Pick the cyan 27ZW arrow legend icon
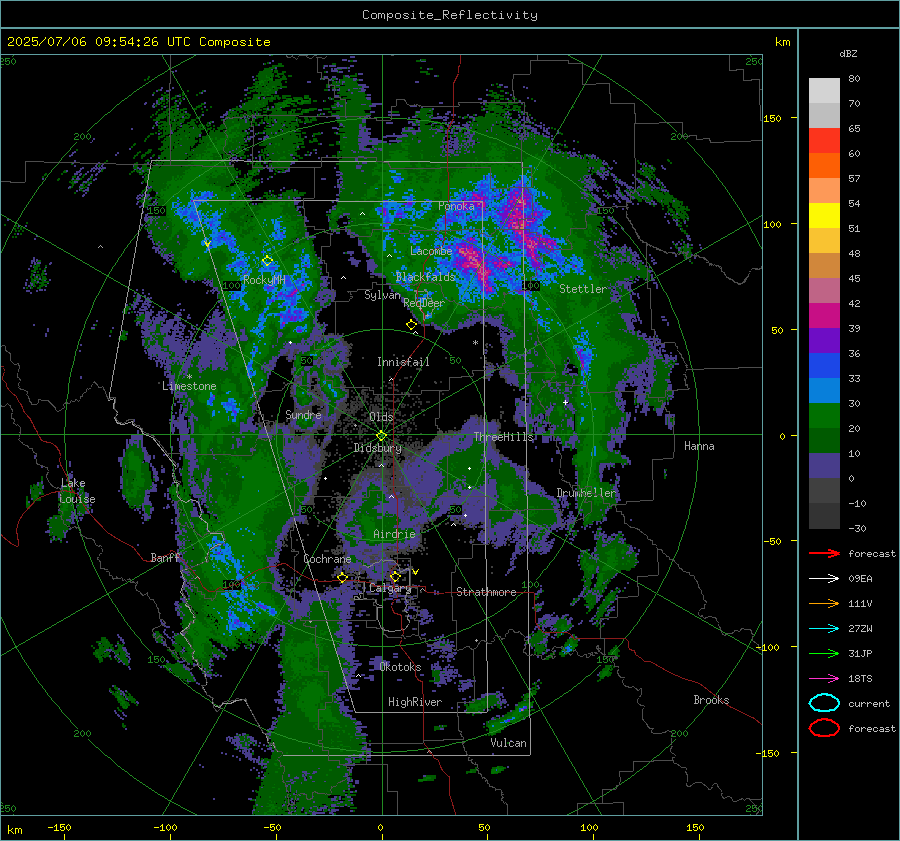900x841 pixels. pos(824,628)
